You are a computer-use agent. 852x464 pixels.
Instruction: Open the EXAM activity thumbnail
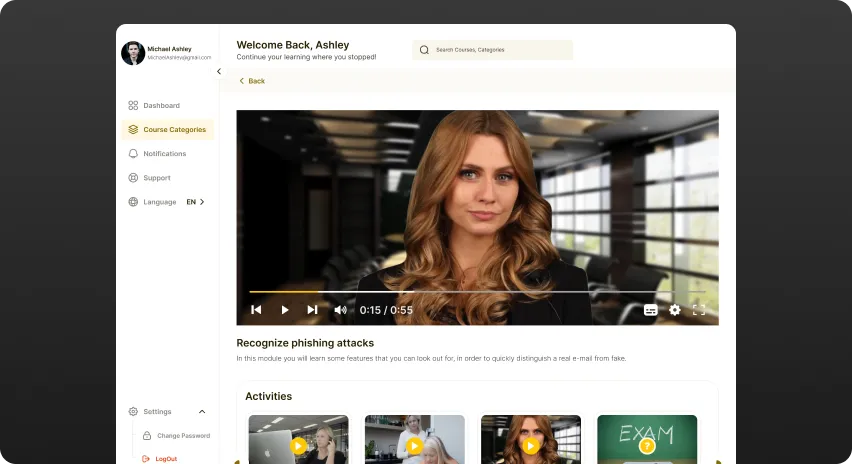pos(646,437)
